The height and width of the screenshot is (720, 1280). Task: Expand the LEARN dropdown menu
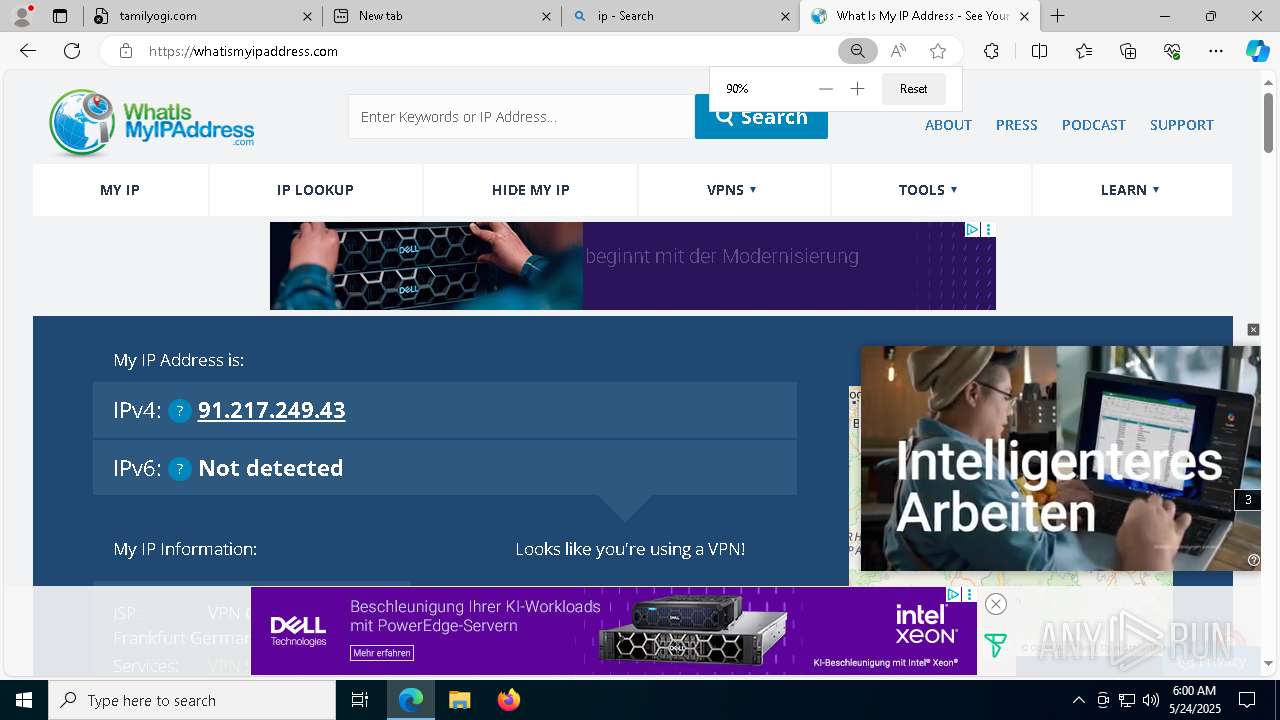(1130, 190)
